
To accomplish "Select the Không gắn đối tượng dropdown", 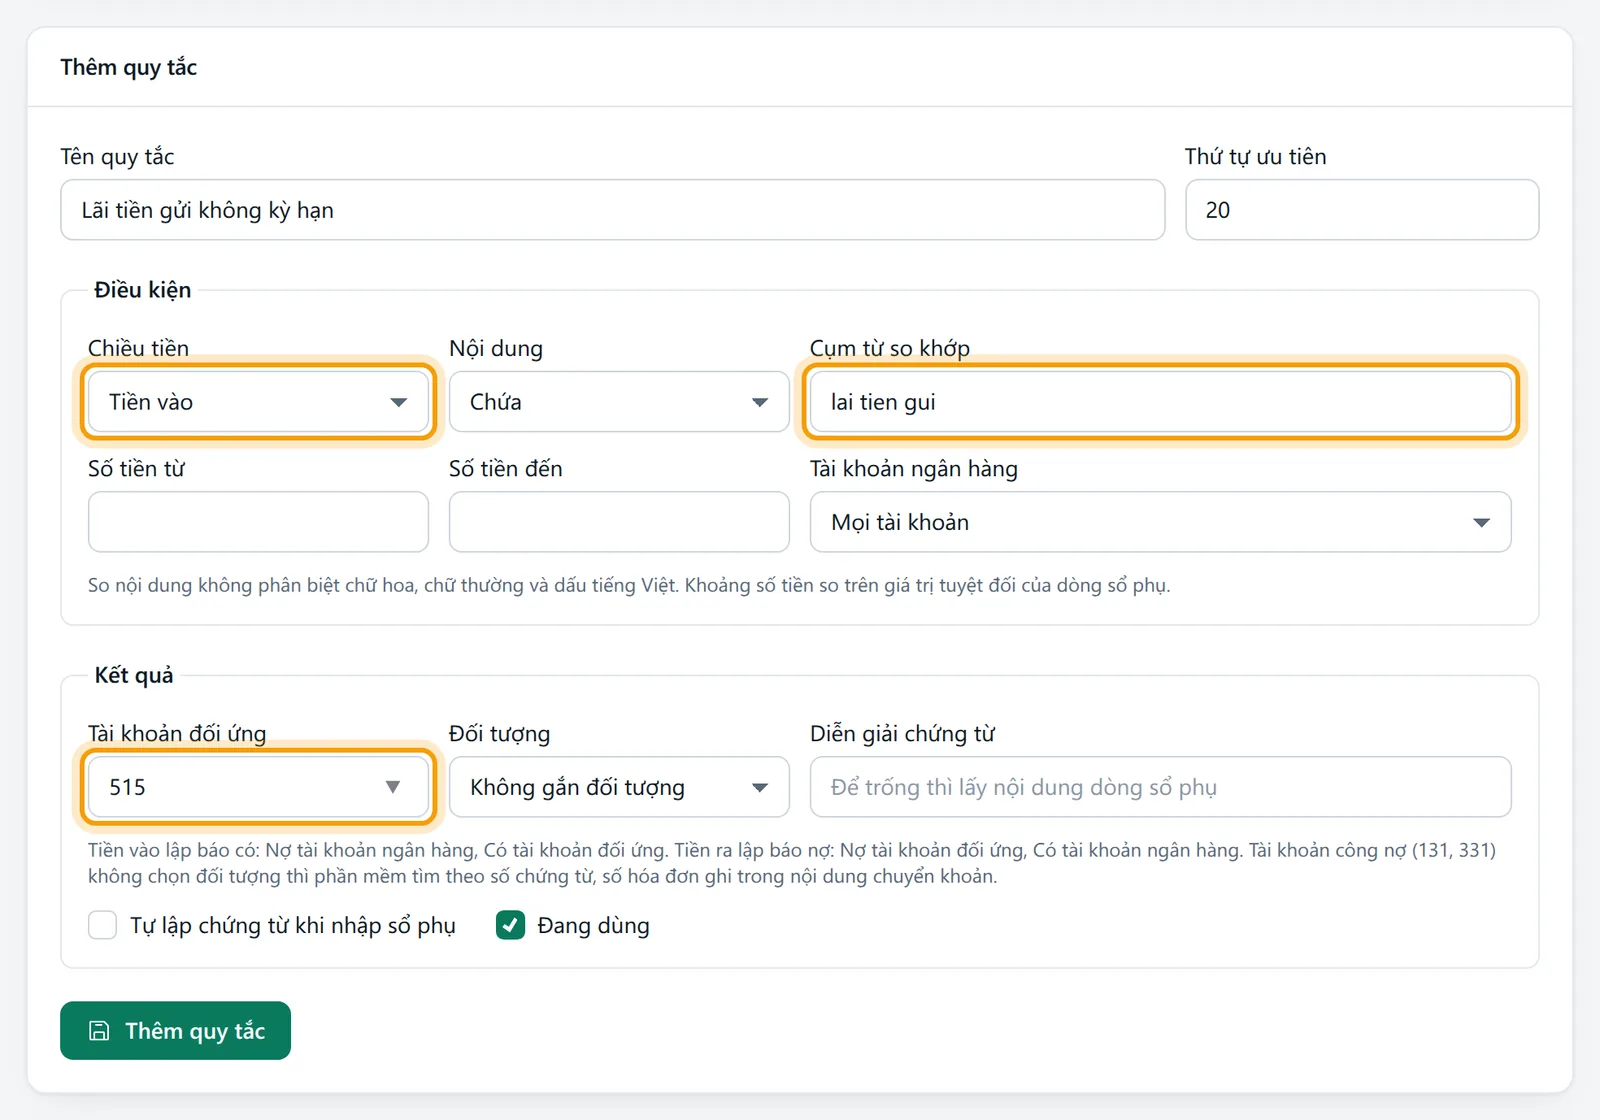I will pos(619,787).
